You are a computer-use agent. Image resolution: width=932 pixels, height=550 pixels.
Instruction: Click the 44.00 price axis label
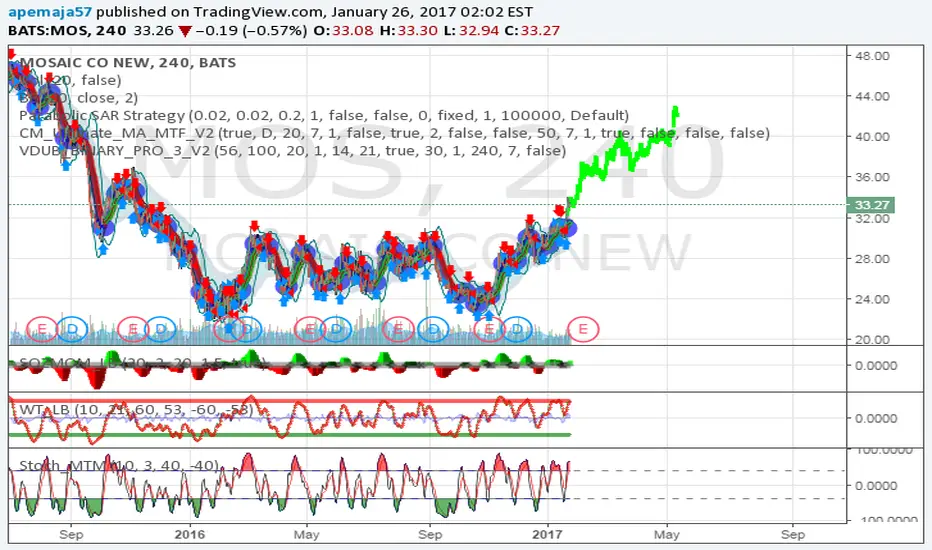point(872,96)
